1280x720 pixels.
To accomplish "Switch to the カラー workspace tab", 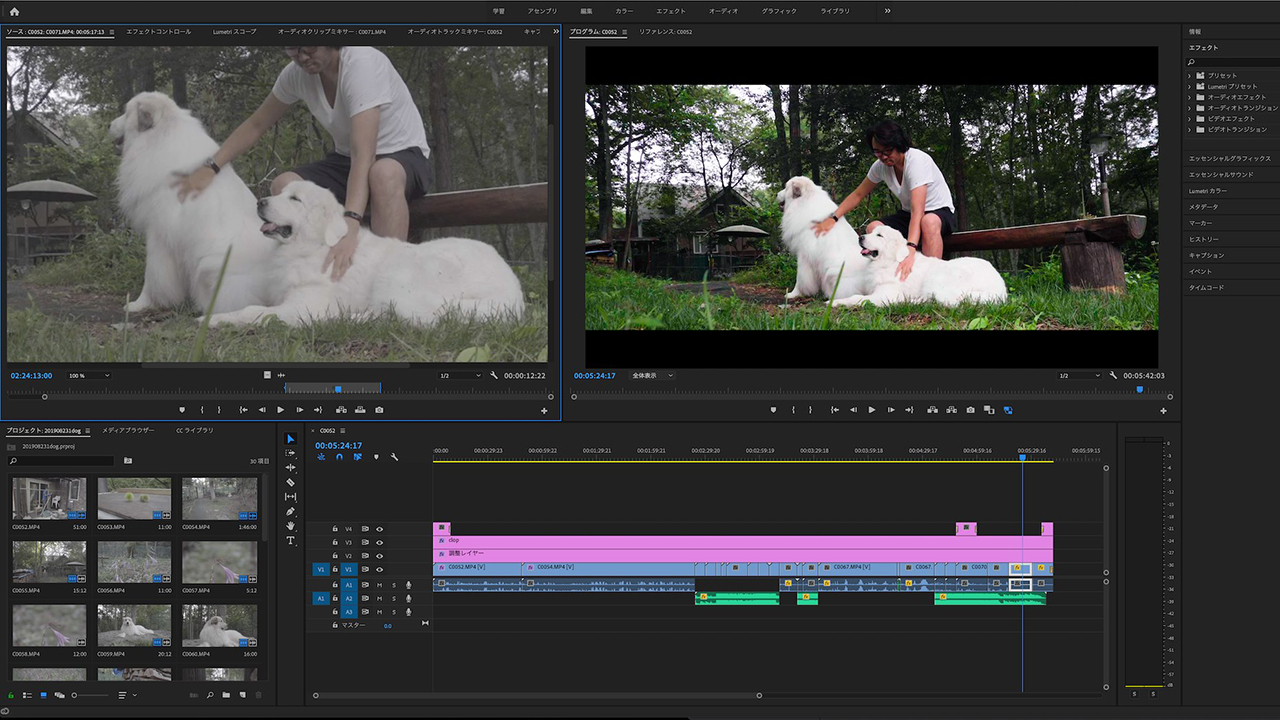I will coord(624,11).
